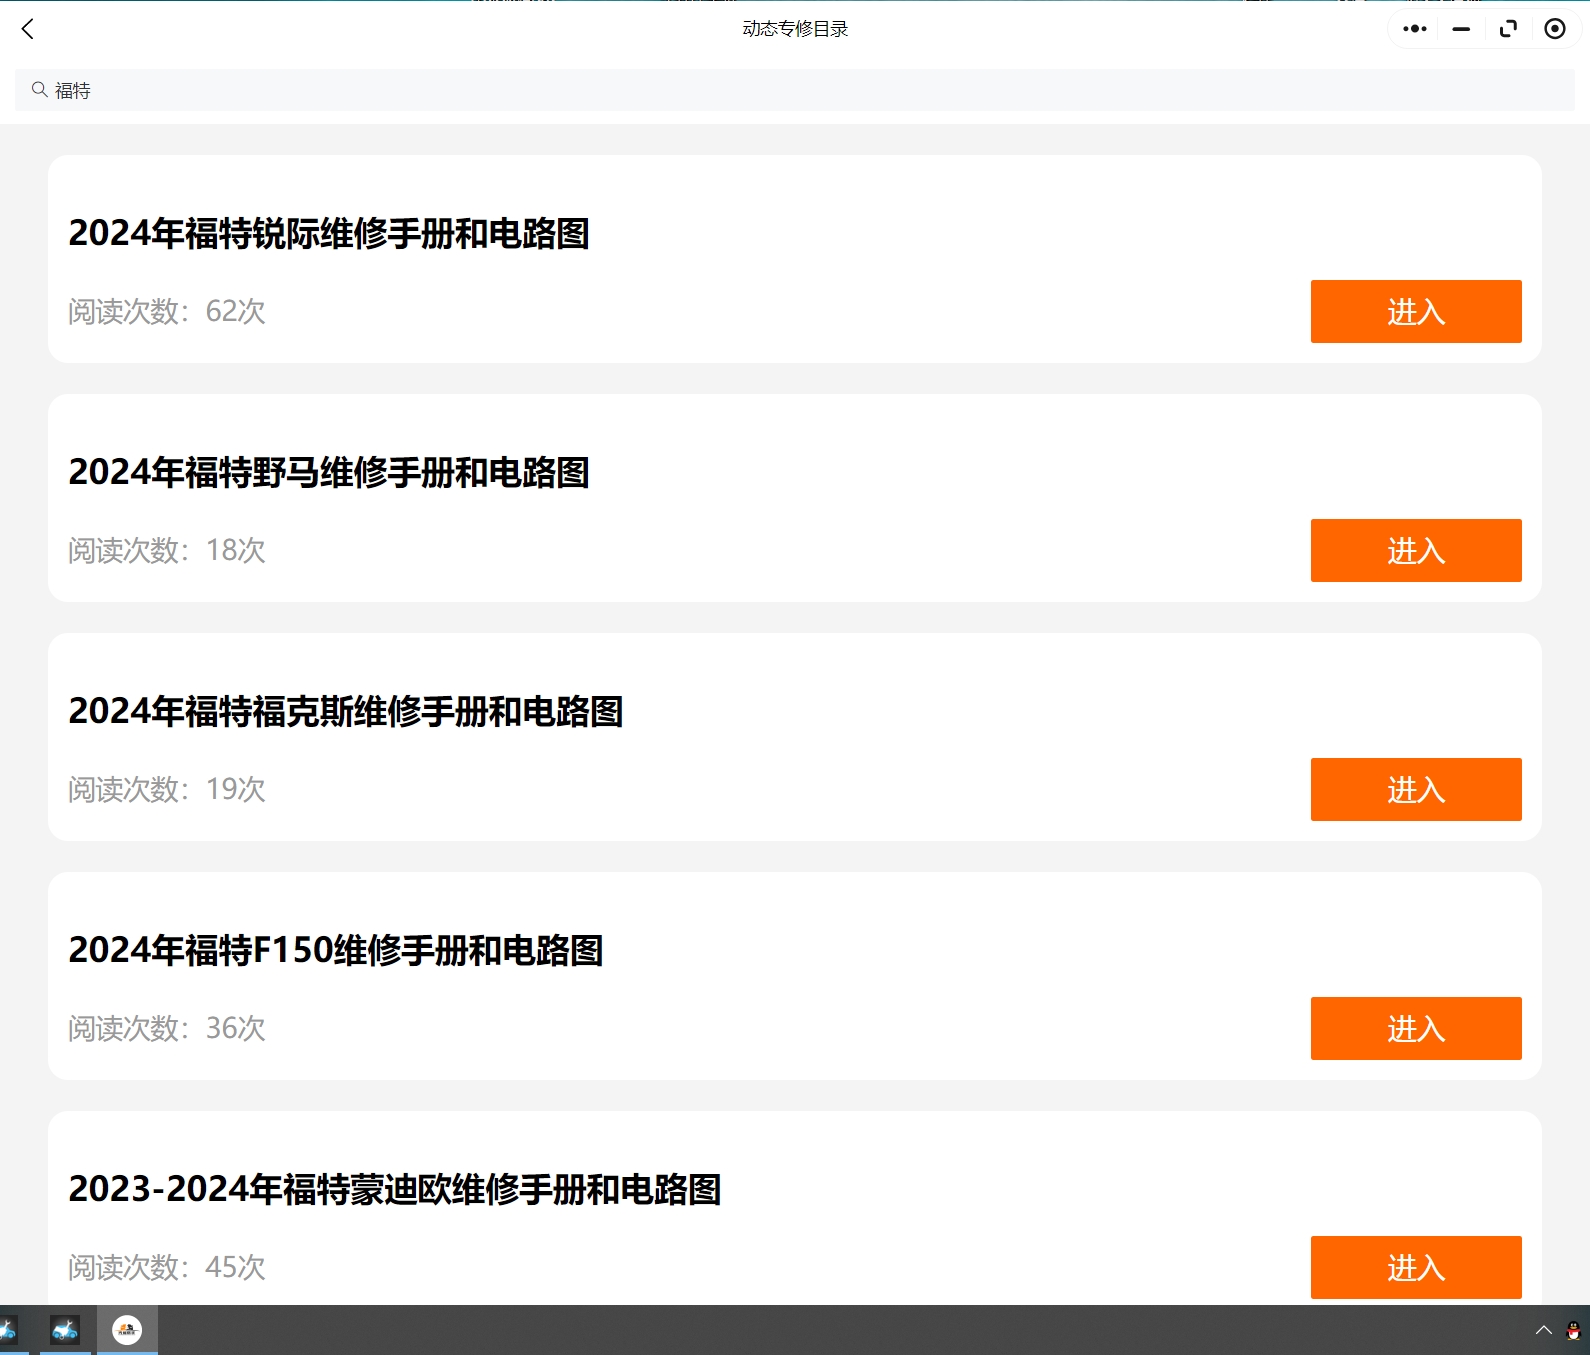Focus the search field containing 福特
The height and width of the screenshot is (1355, 1590).
[x=800, y=90]
